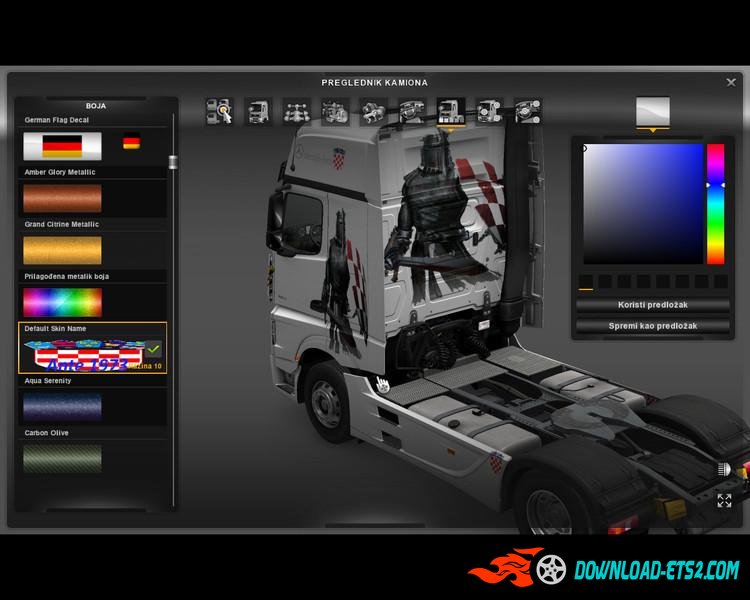Select the highlighted first color preset slot
This screenshot has height=600, width=750.
pyautogui.click(x=586, y=281)
